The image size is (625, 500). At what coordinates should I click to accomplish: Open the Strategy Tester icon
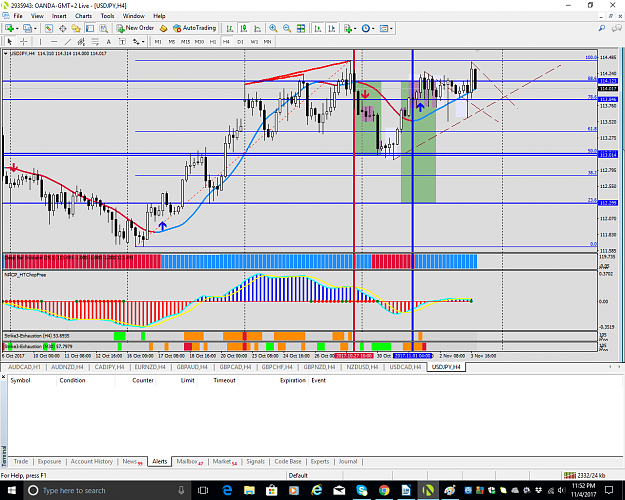tap(104, 28)
